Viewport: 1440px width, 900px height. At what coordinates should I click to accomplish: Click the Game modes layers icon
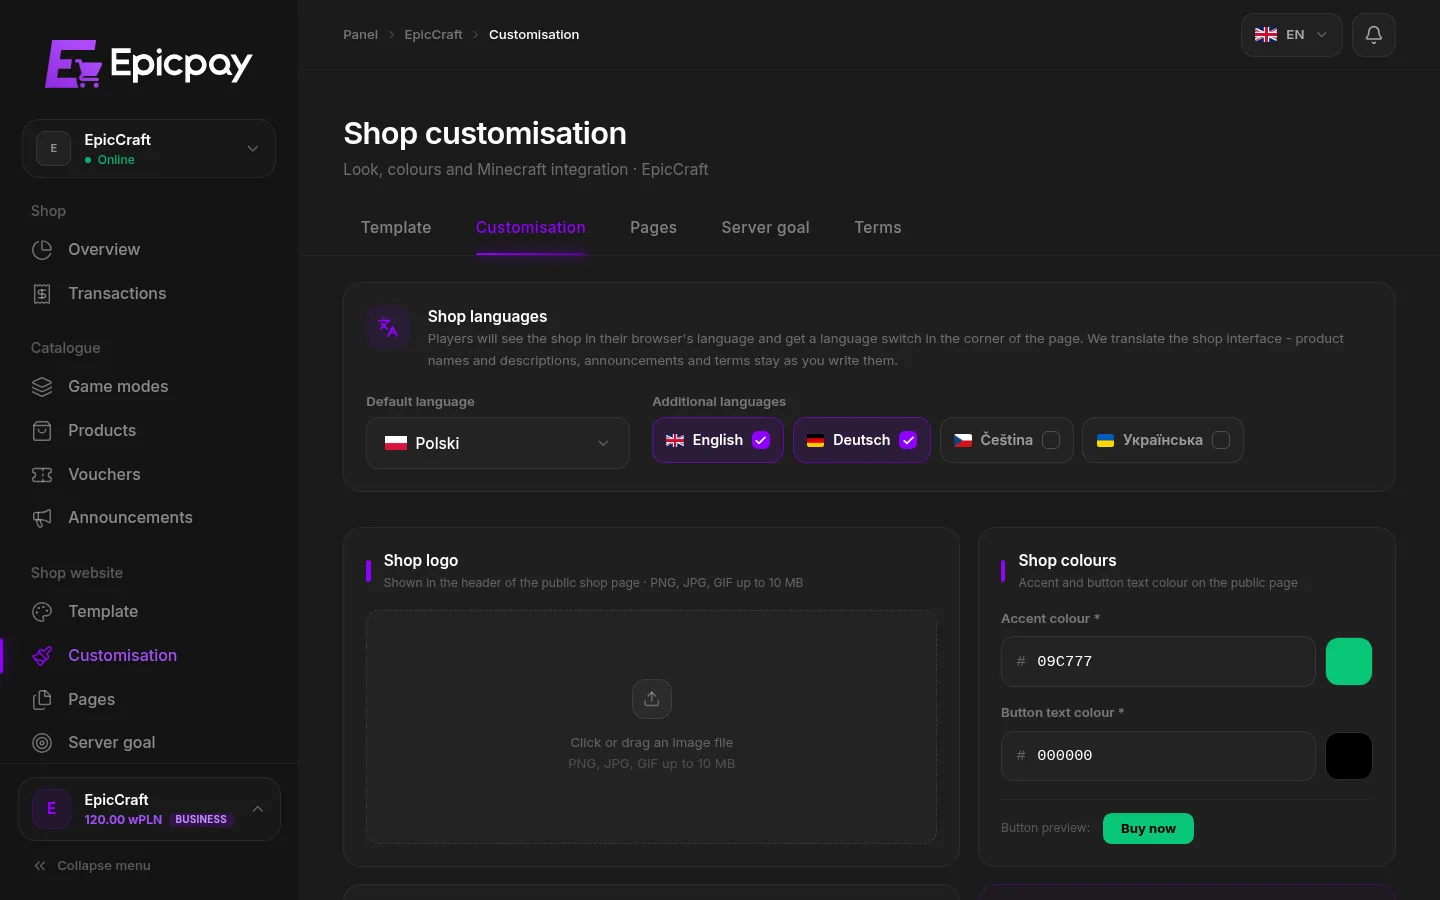click(x=42, y=387)
